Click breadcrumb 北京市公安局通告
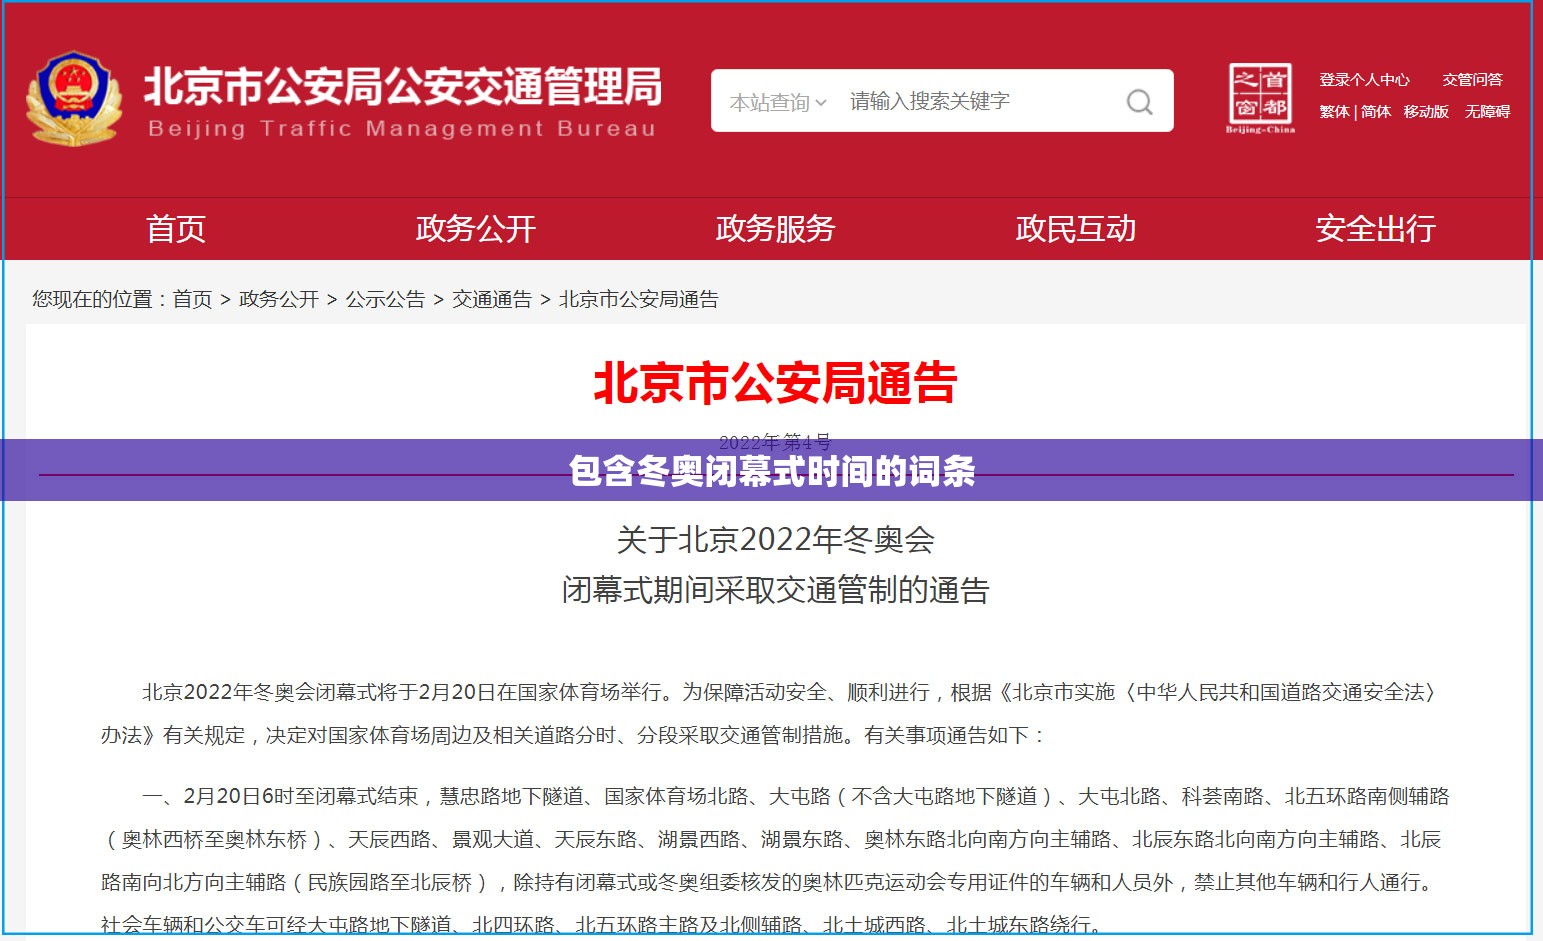 (x=639, y=299)
